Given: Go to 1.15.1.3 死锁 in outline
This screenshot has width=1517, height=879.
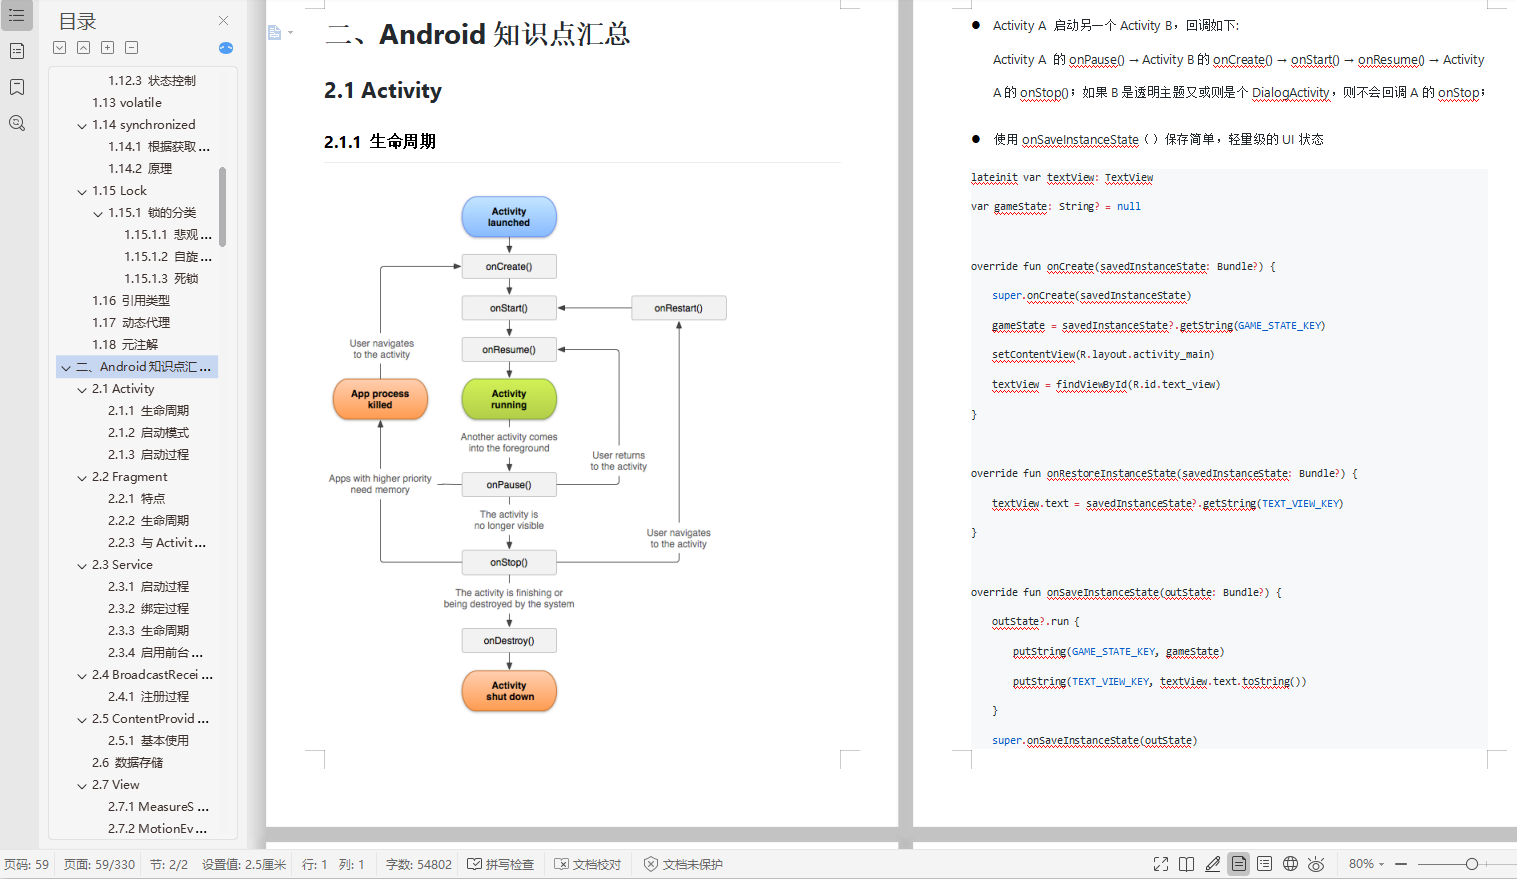Looking at the screenshot, I should point(161,279).
